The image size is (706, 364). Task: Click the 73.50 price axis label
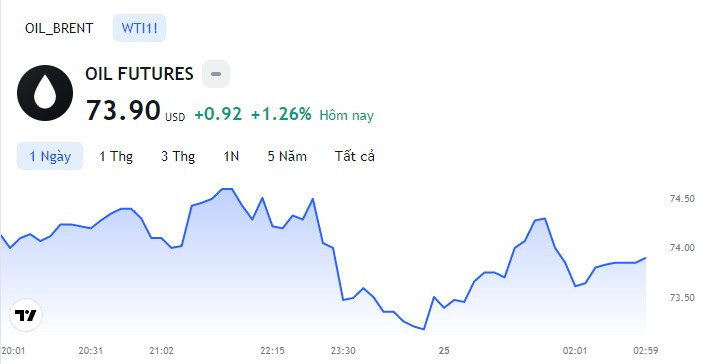(682, 298)
